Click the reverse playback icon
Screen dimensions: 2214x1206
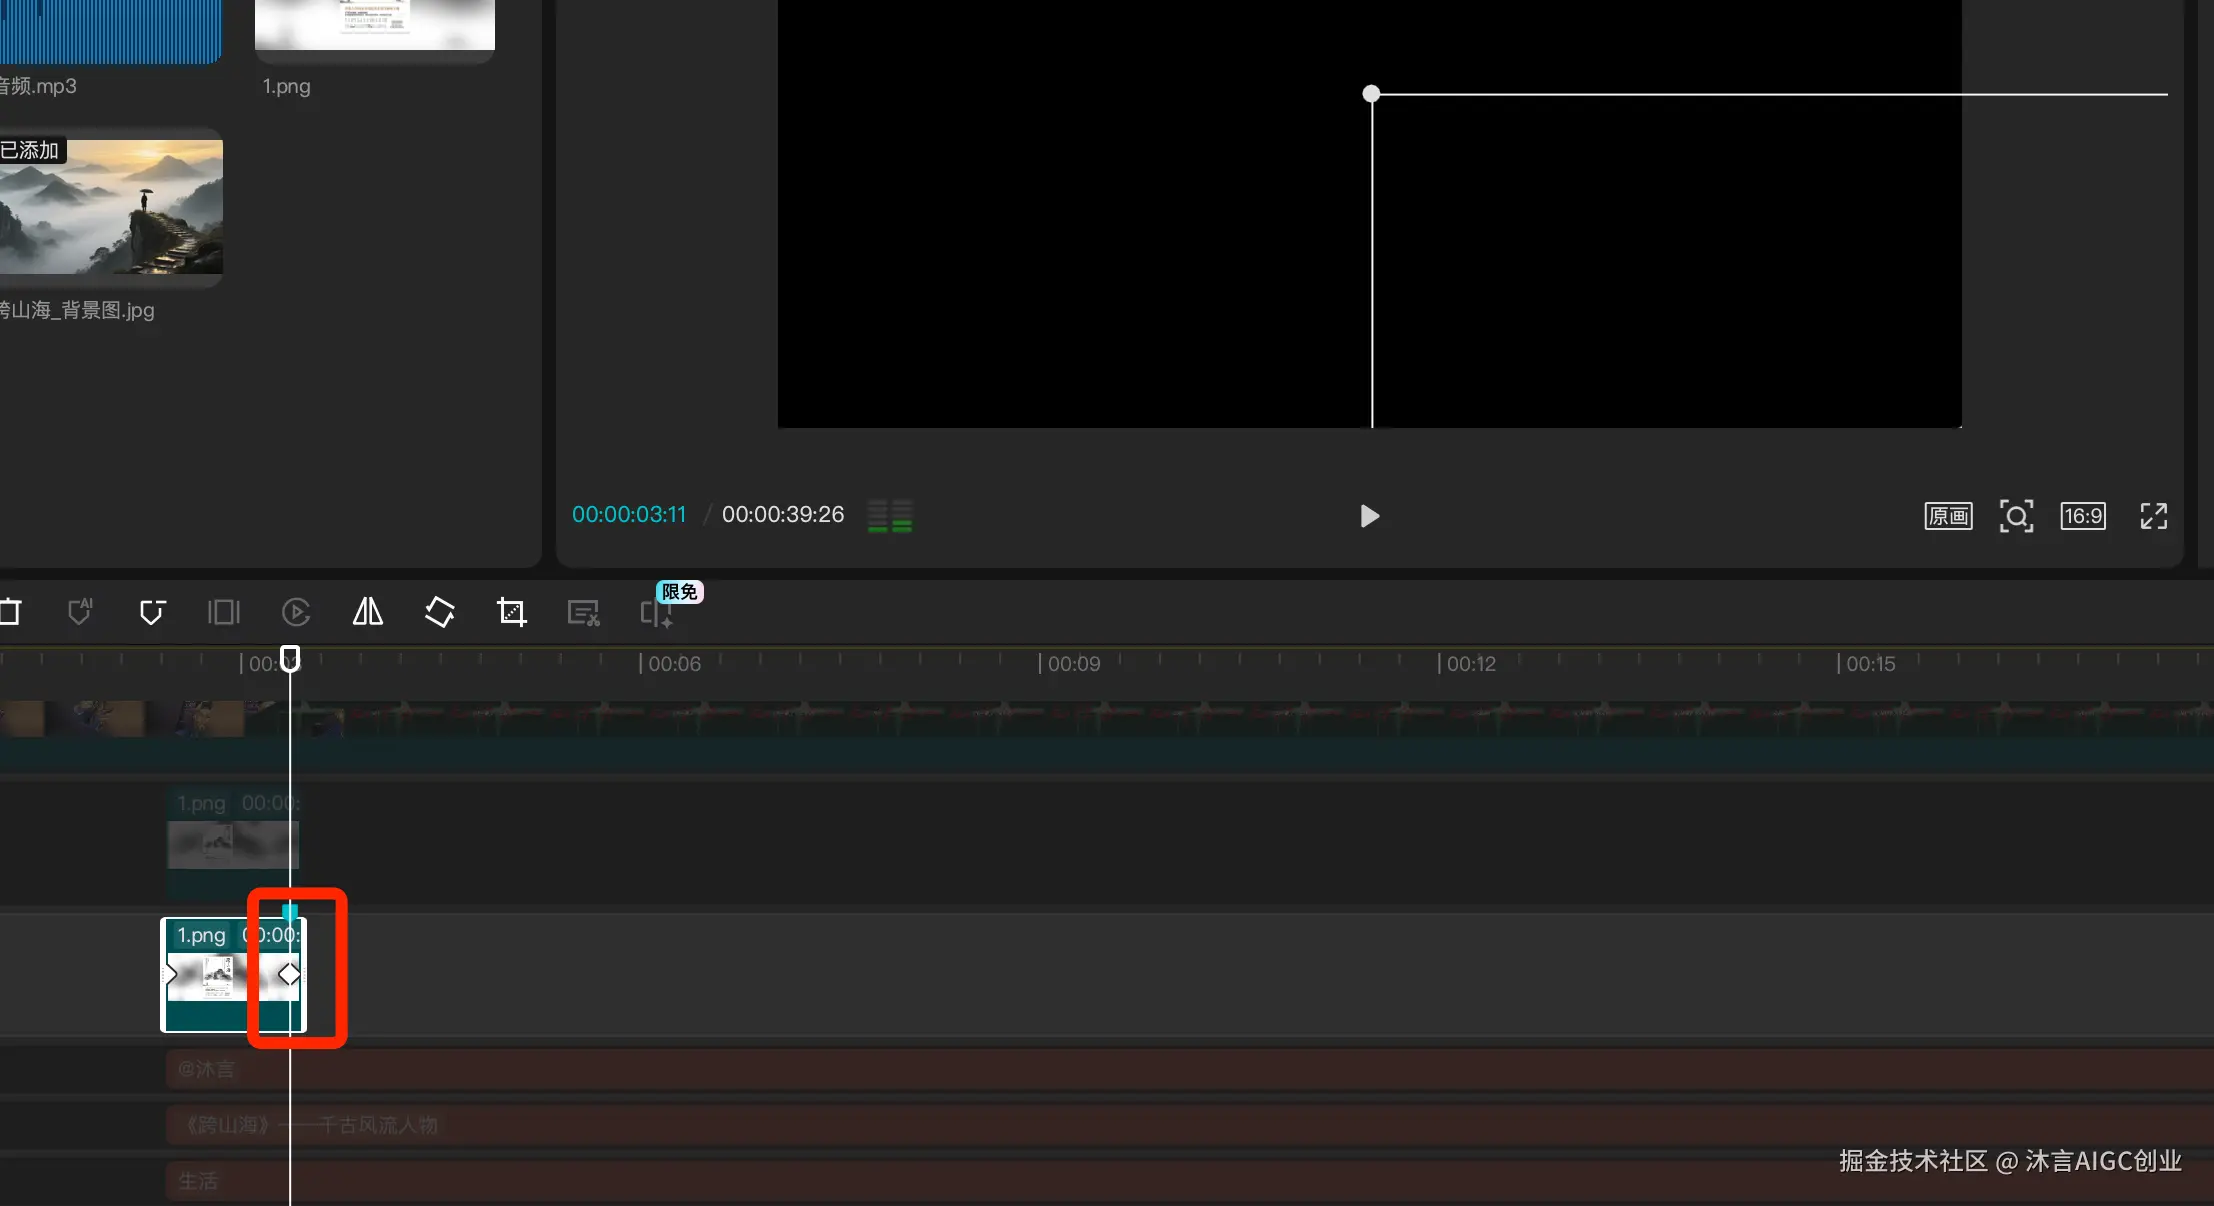tap(296, 612)
